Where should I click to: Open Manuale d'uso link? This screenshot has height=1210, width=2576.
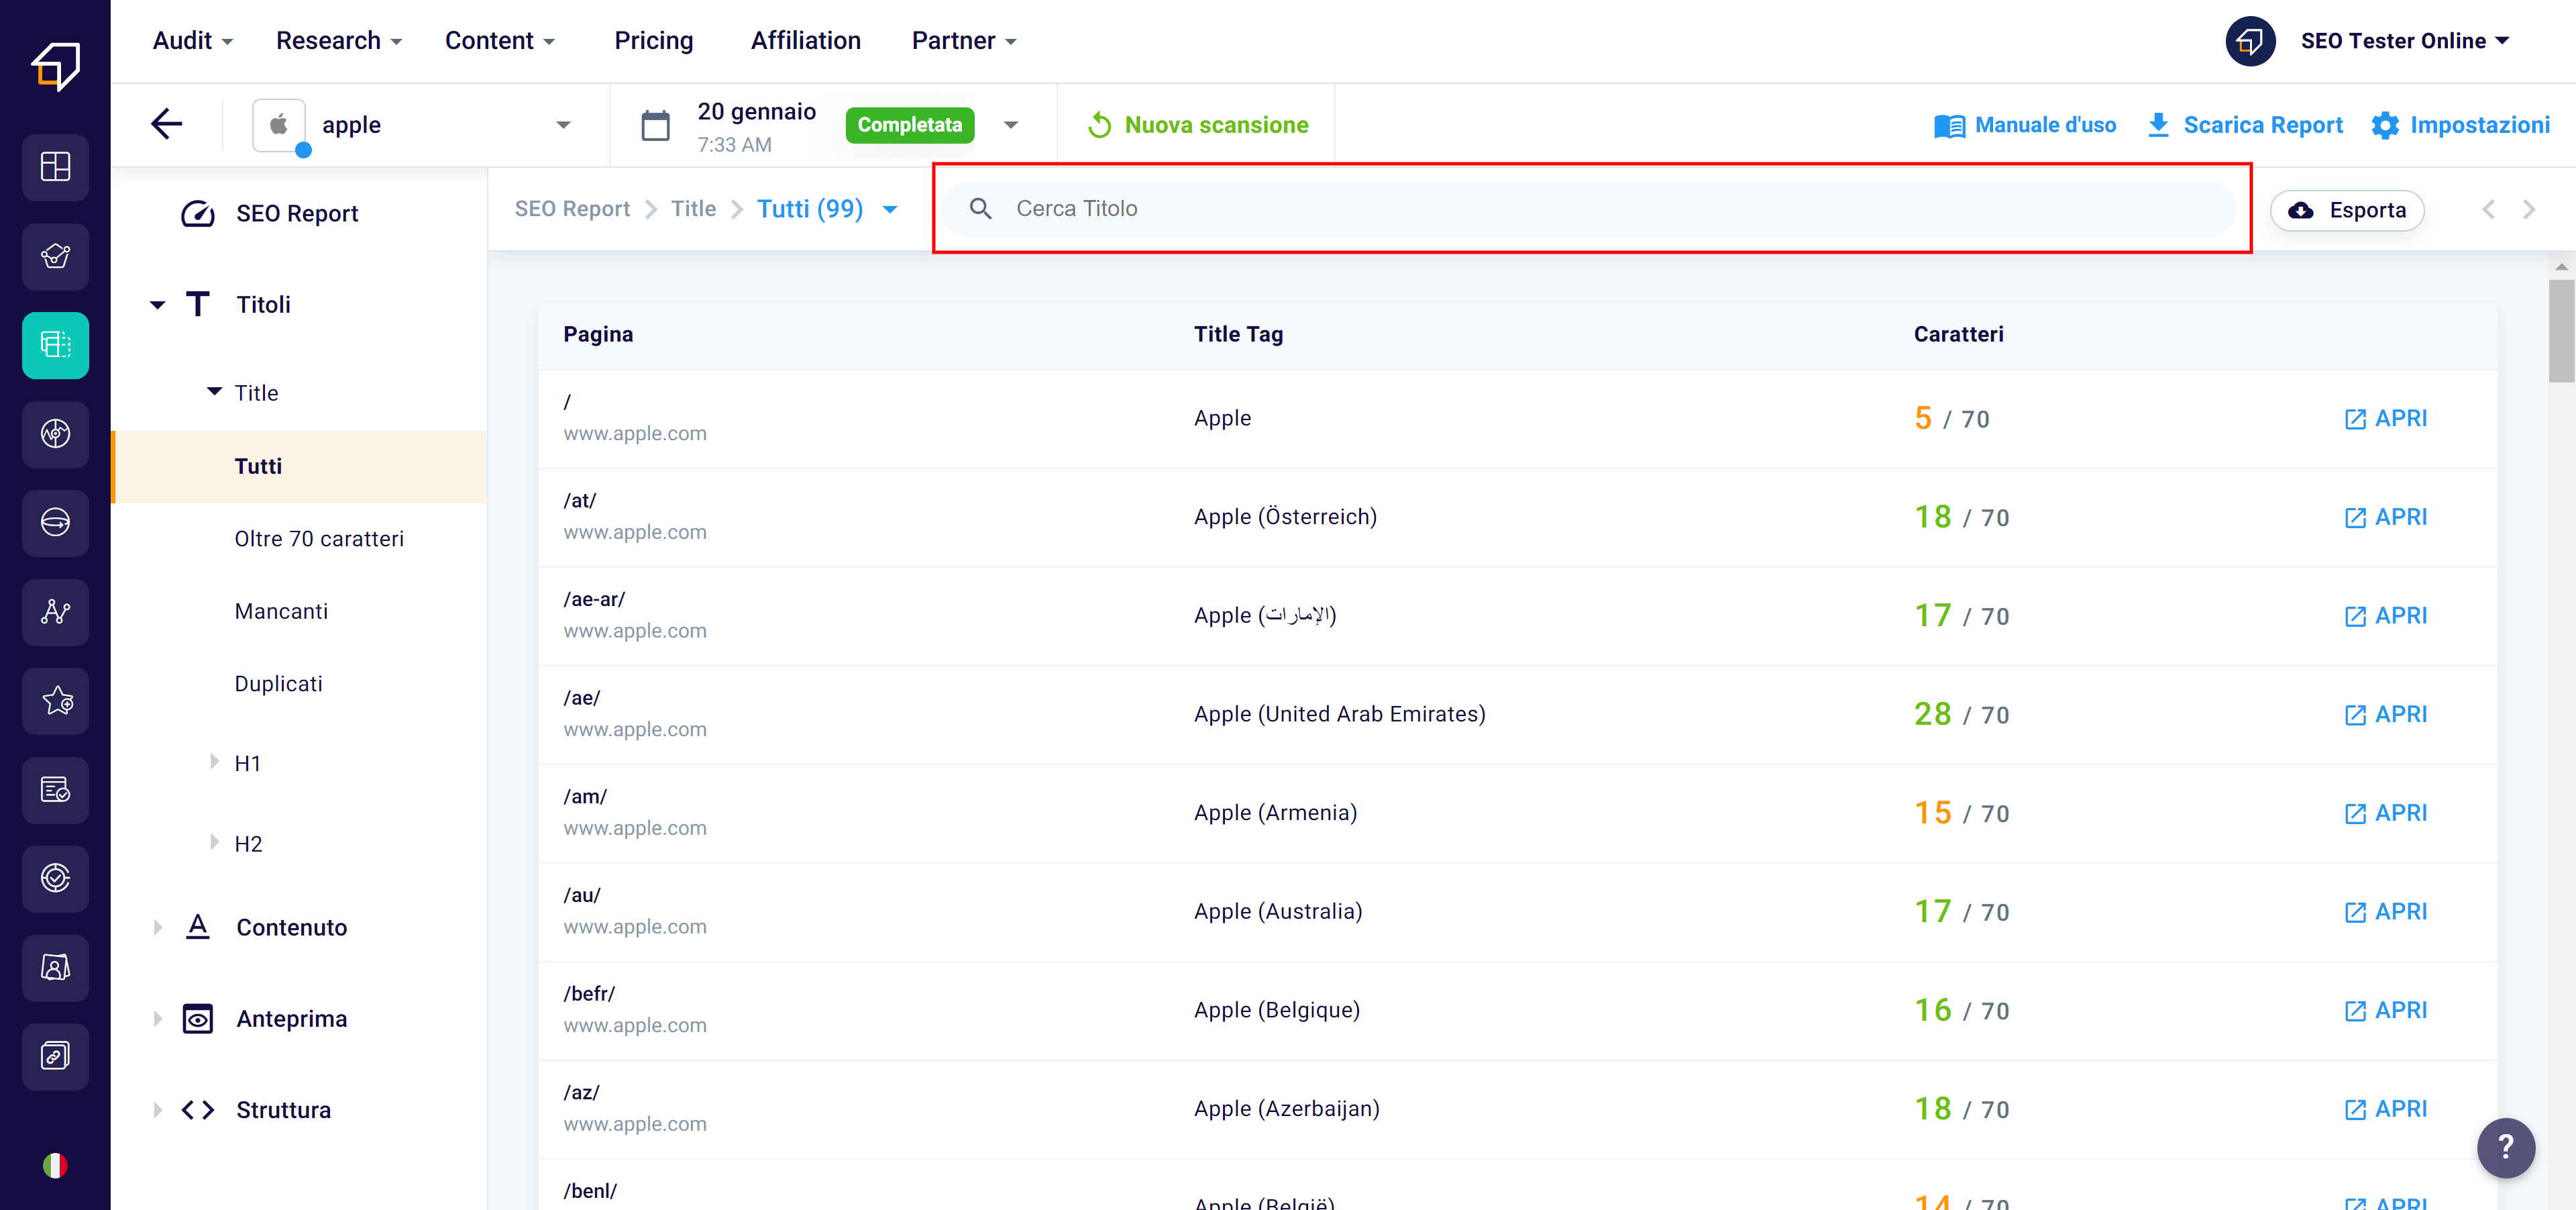(2026, 125)
